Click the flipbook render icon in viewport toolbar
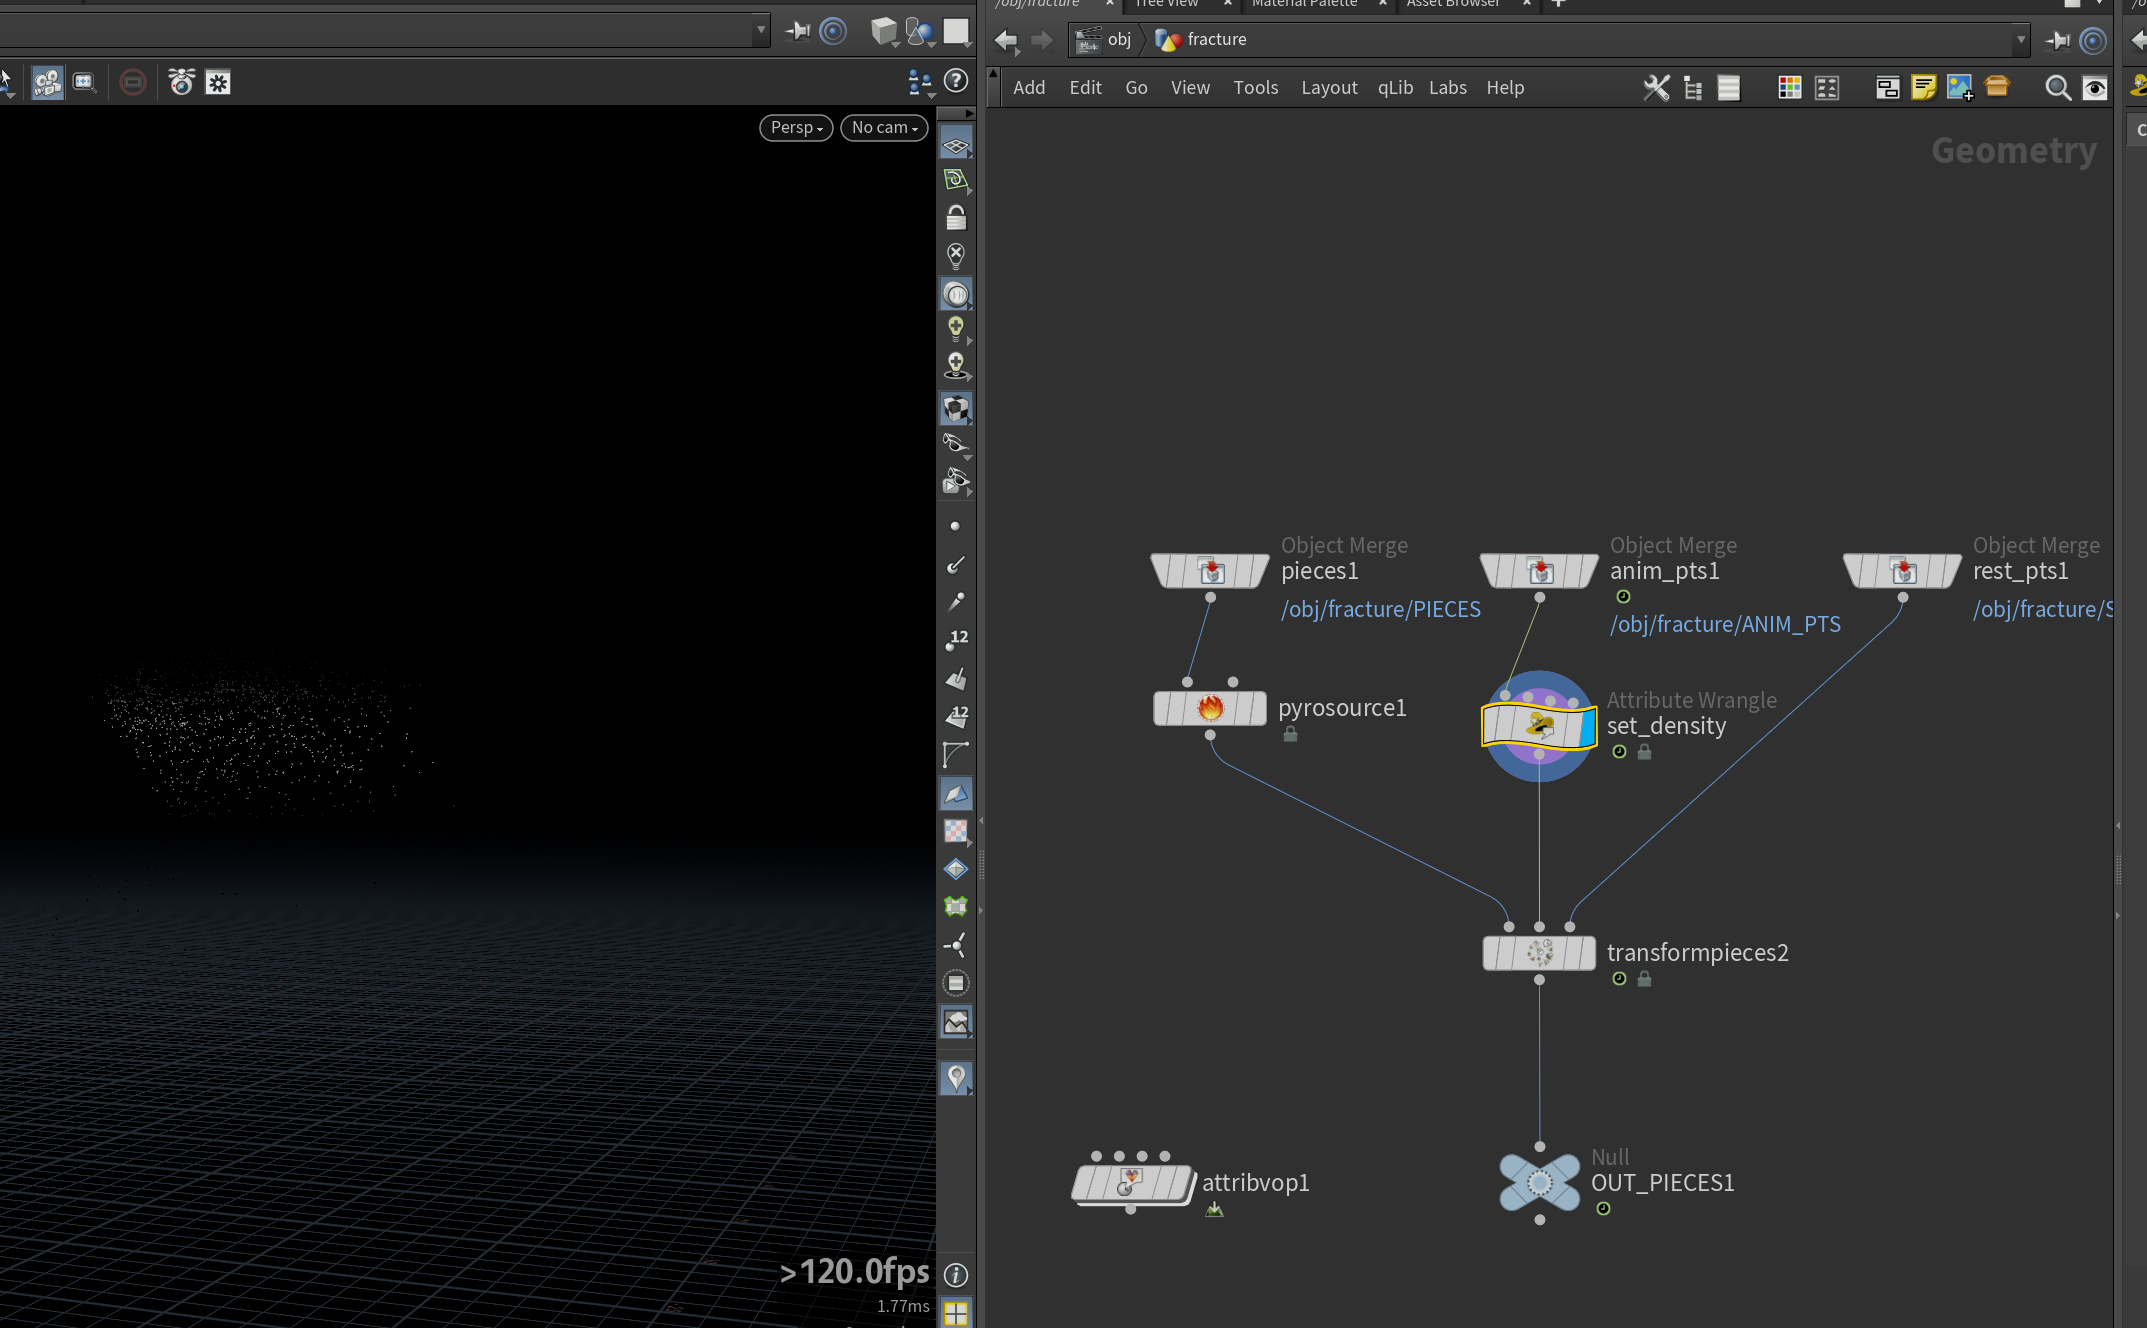This screenshot has height=1328, width=2147. point(181,82)
